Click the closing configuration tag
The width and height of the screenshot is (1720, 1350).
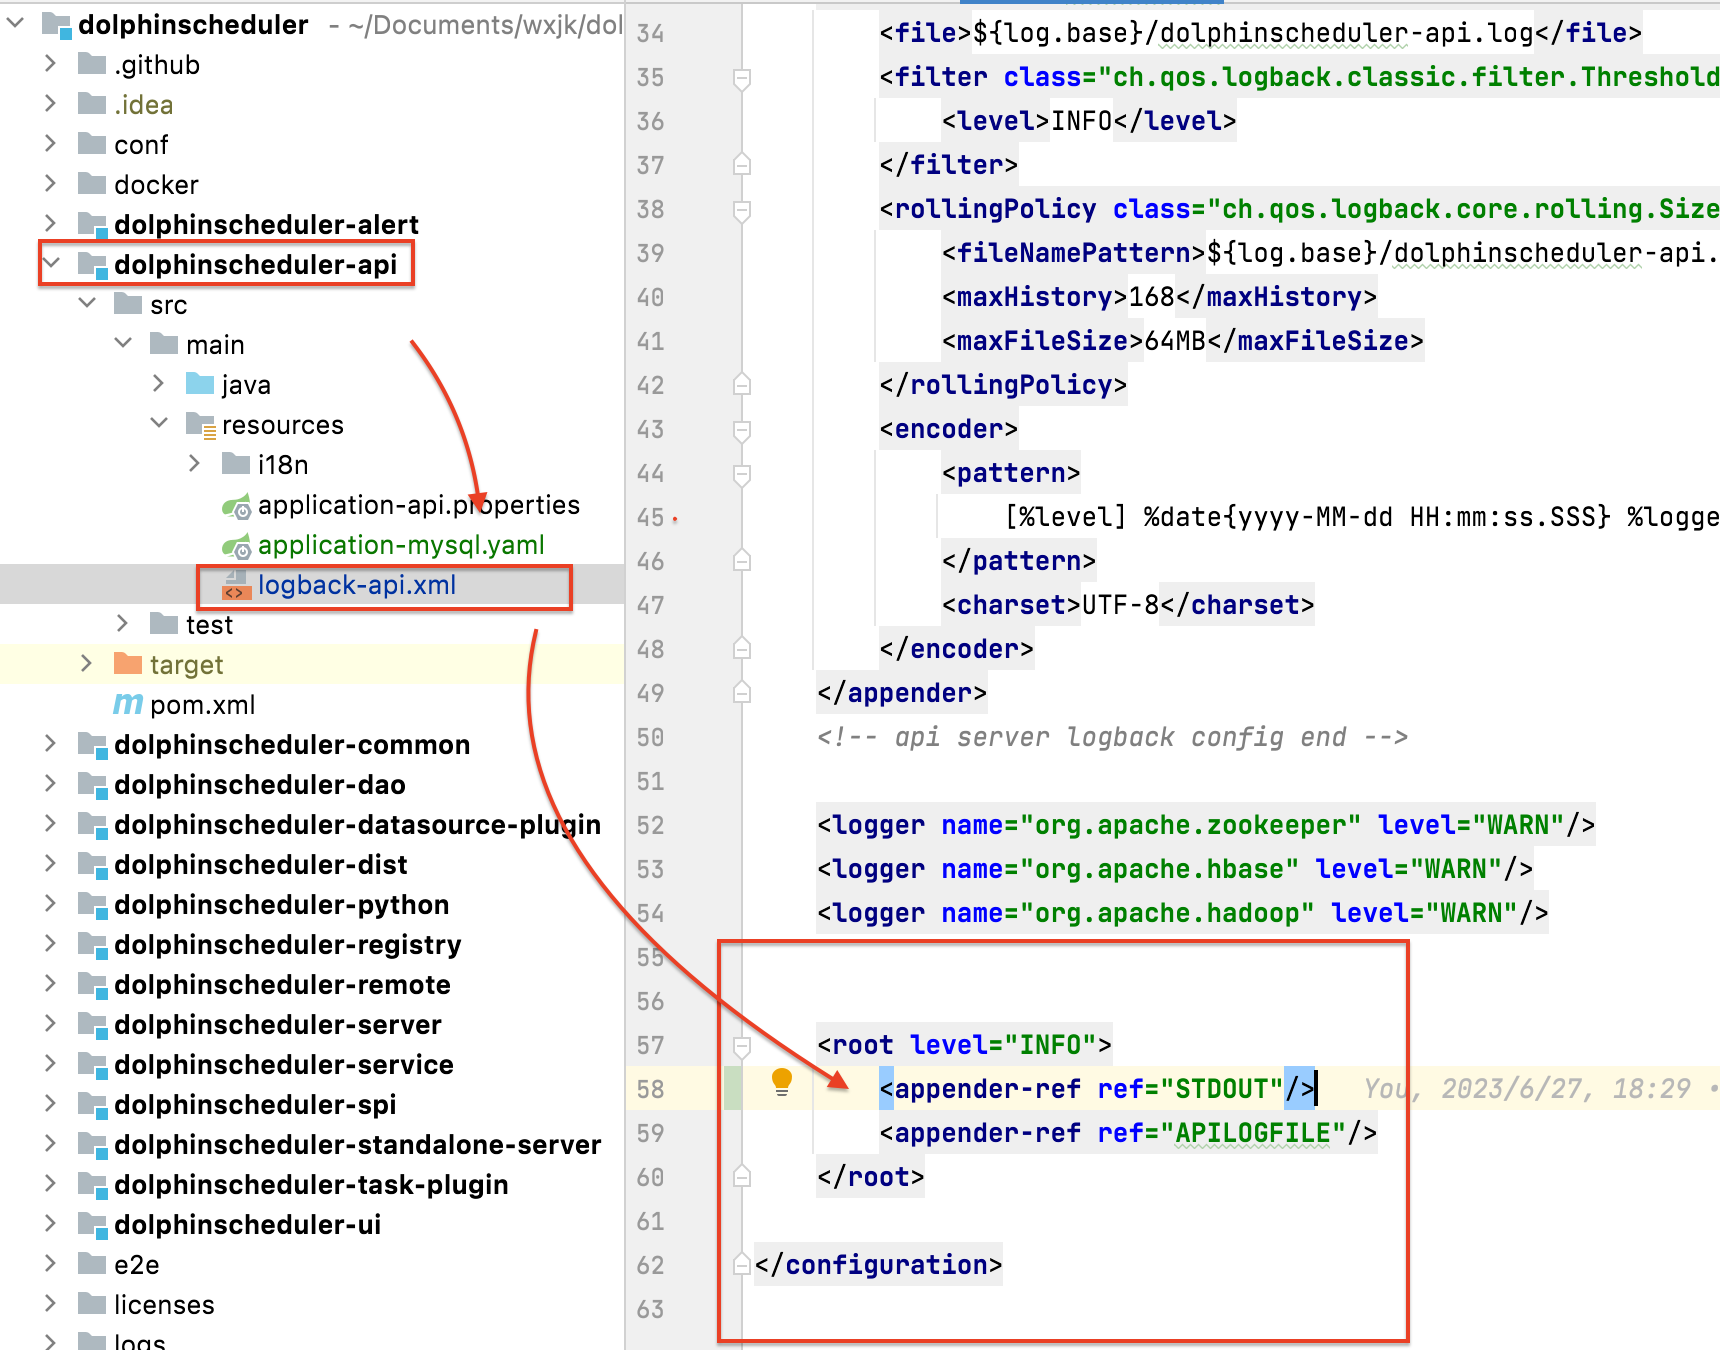878,1265
